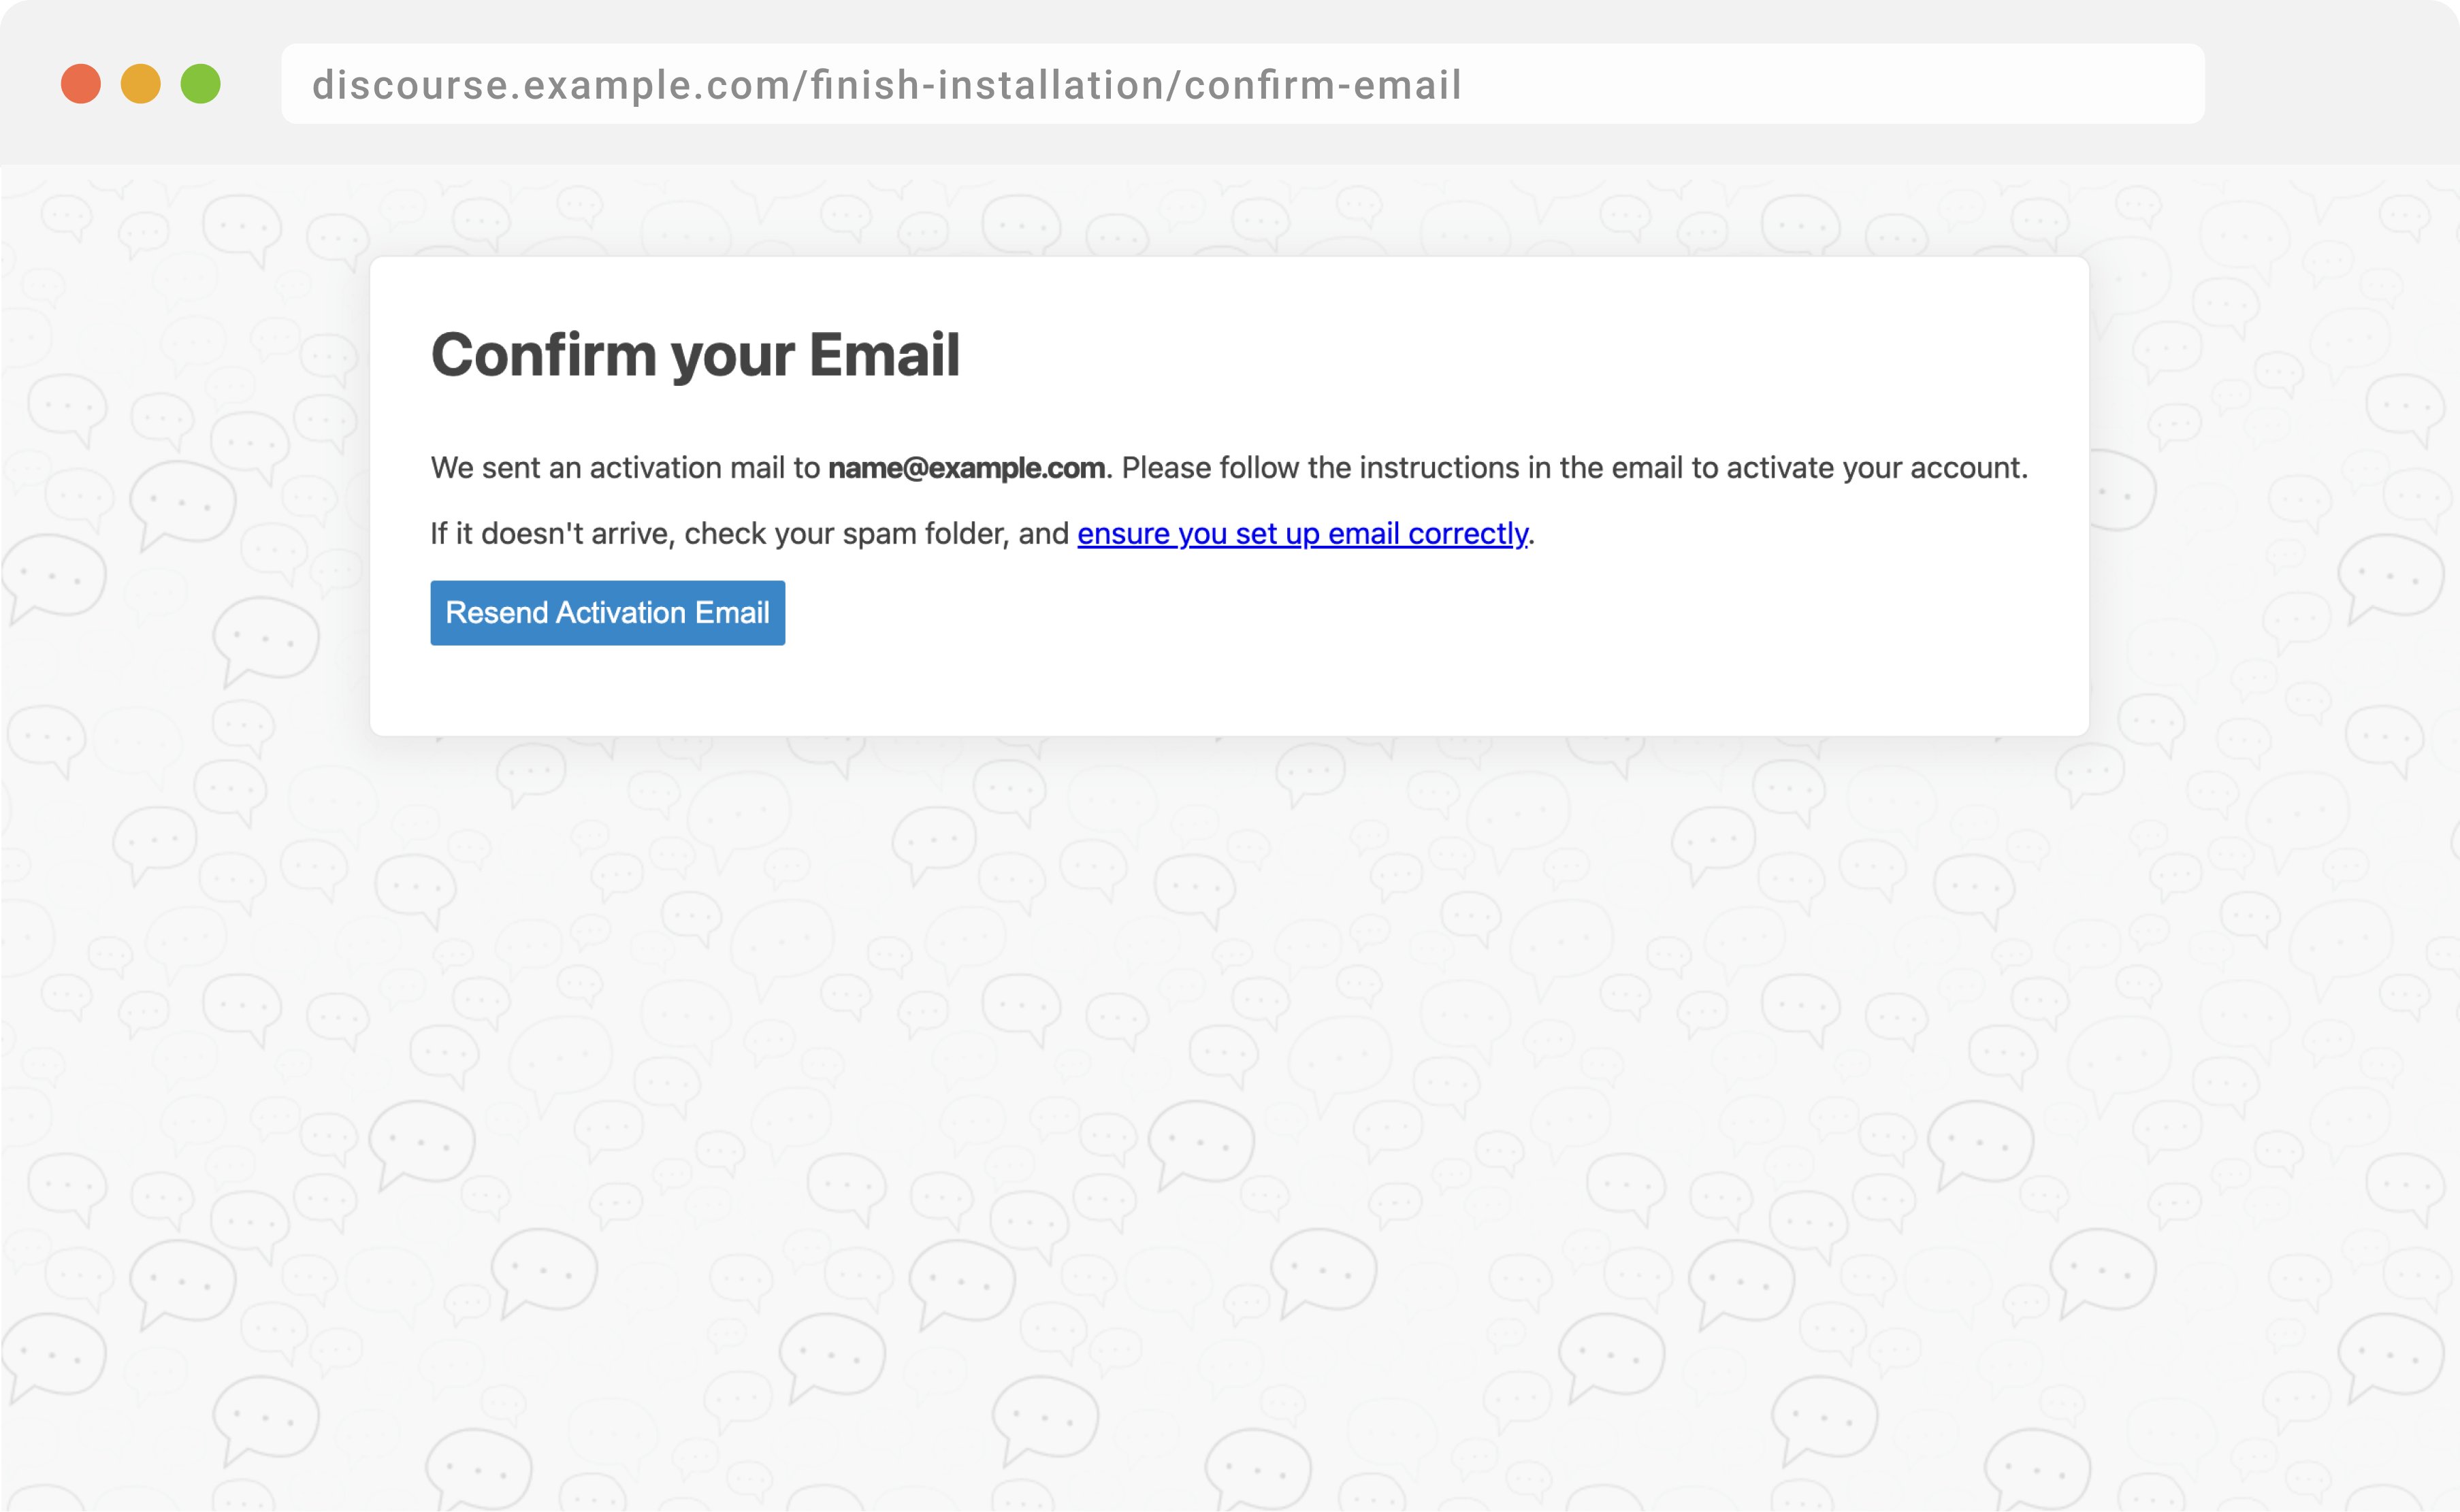This screenshot has height=1512, width=2460.
Task: Click 'We sent an activation mail to' text
Action: tap(625, 468)
